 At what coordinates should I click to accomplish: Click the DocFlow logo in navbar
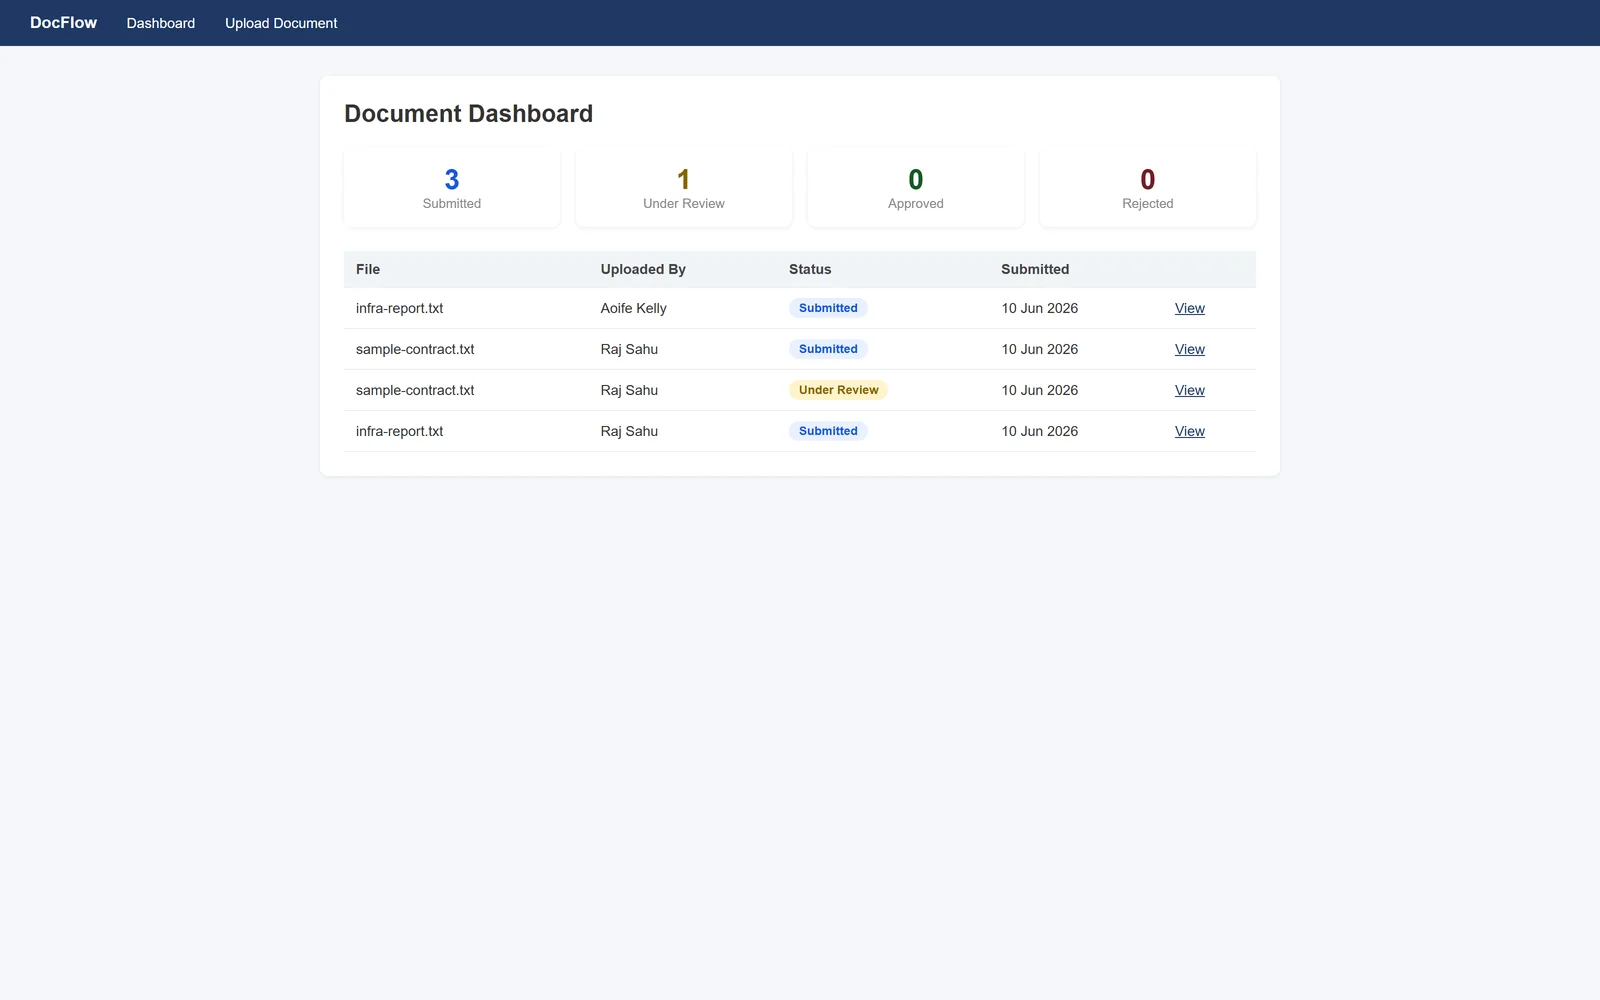pyautogui.click(x=63, y=23)
